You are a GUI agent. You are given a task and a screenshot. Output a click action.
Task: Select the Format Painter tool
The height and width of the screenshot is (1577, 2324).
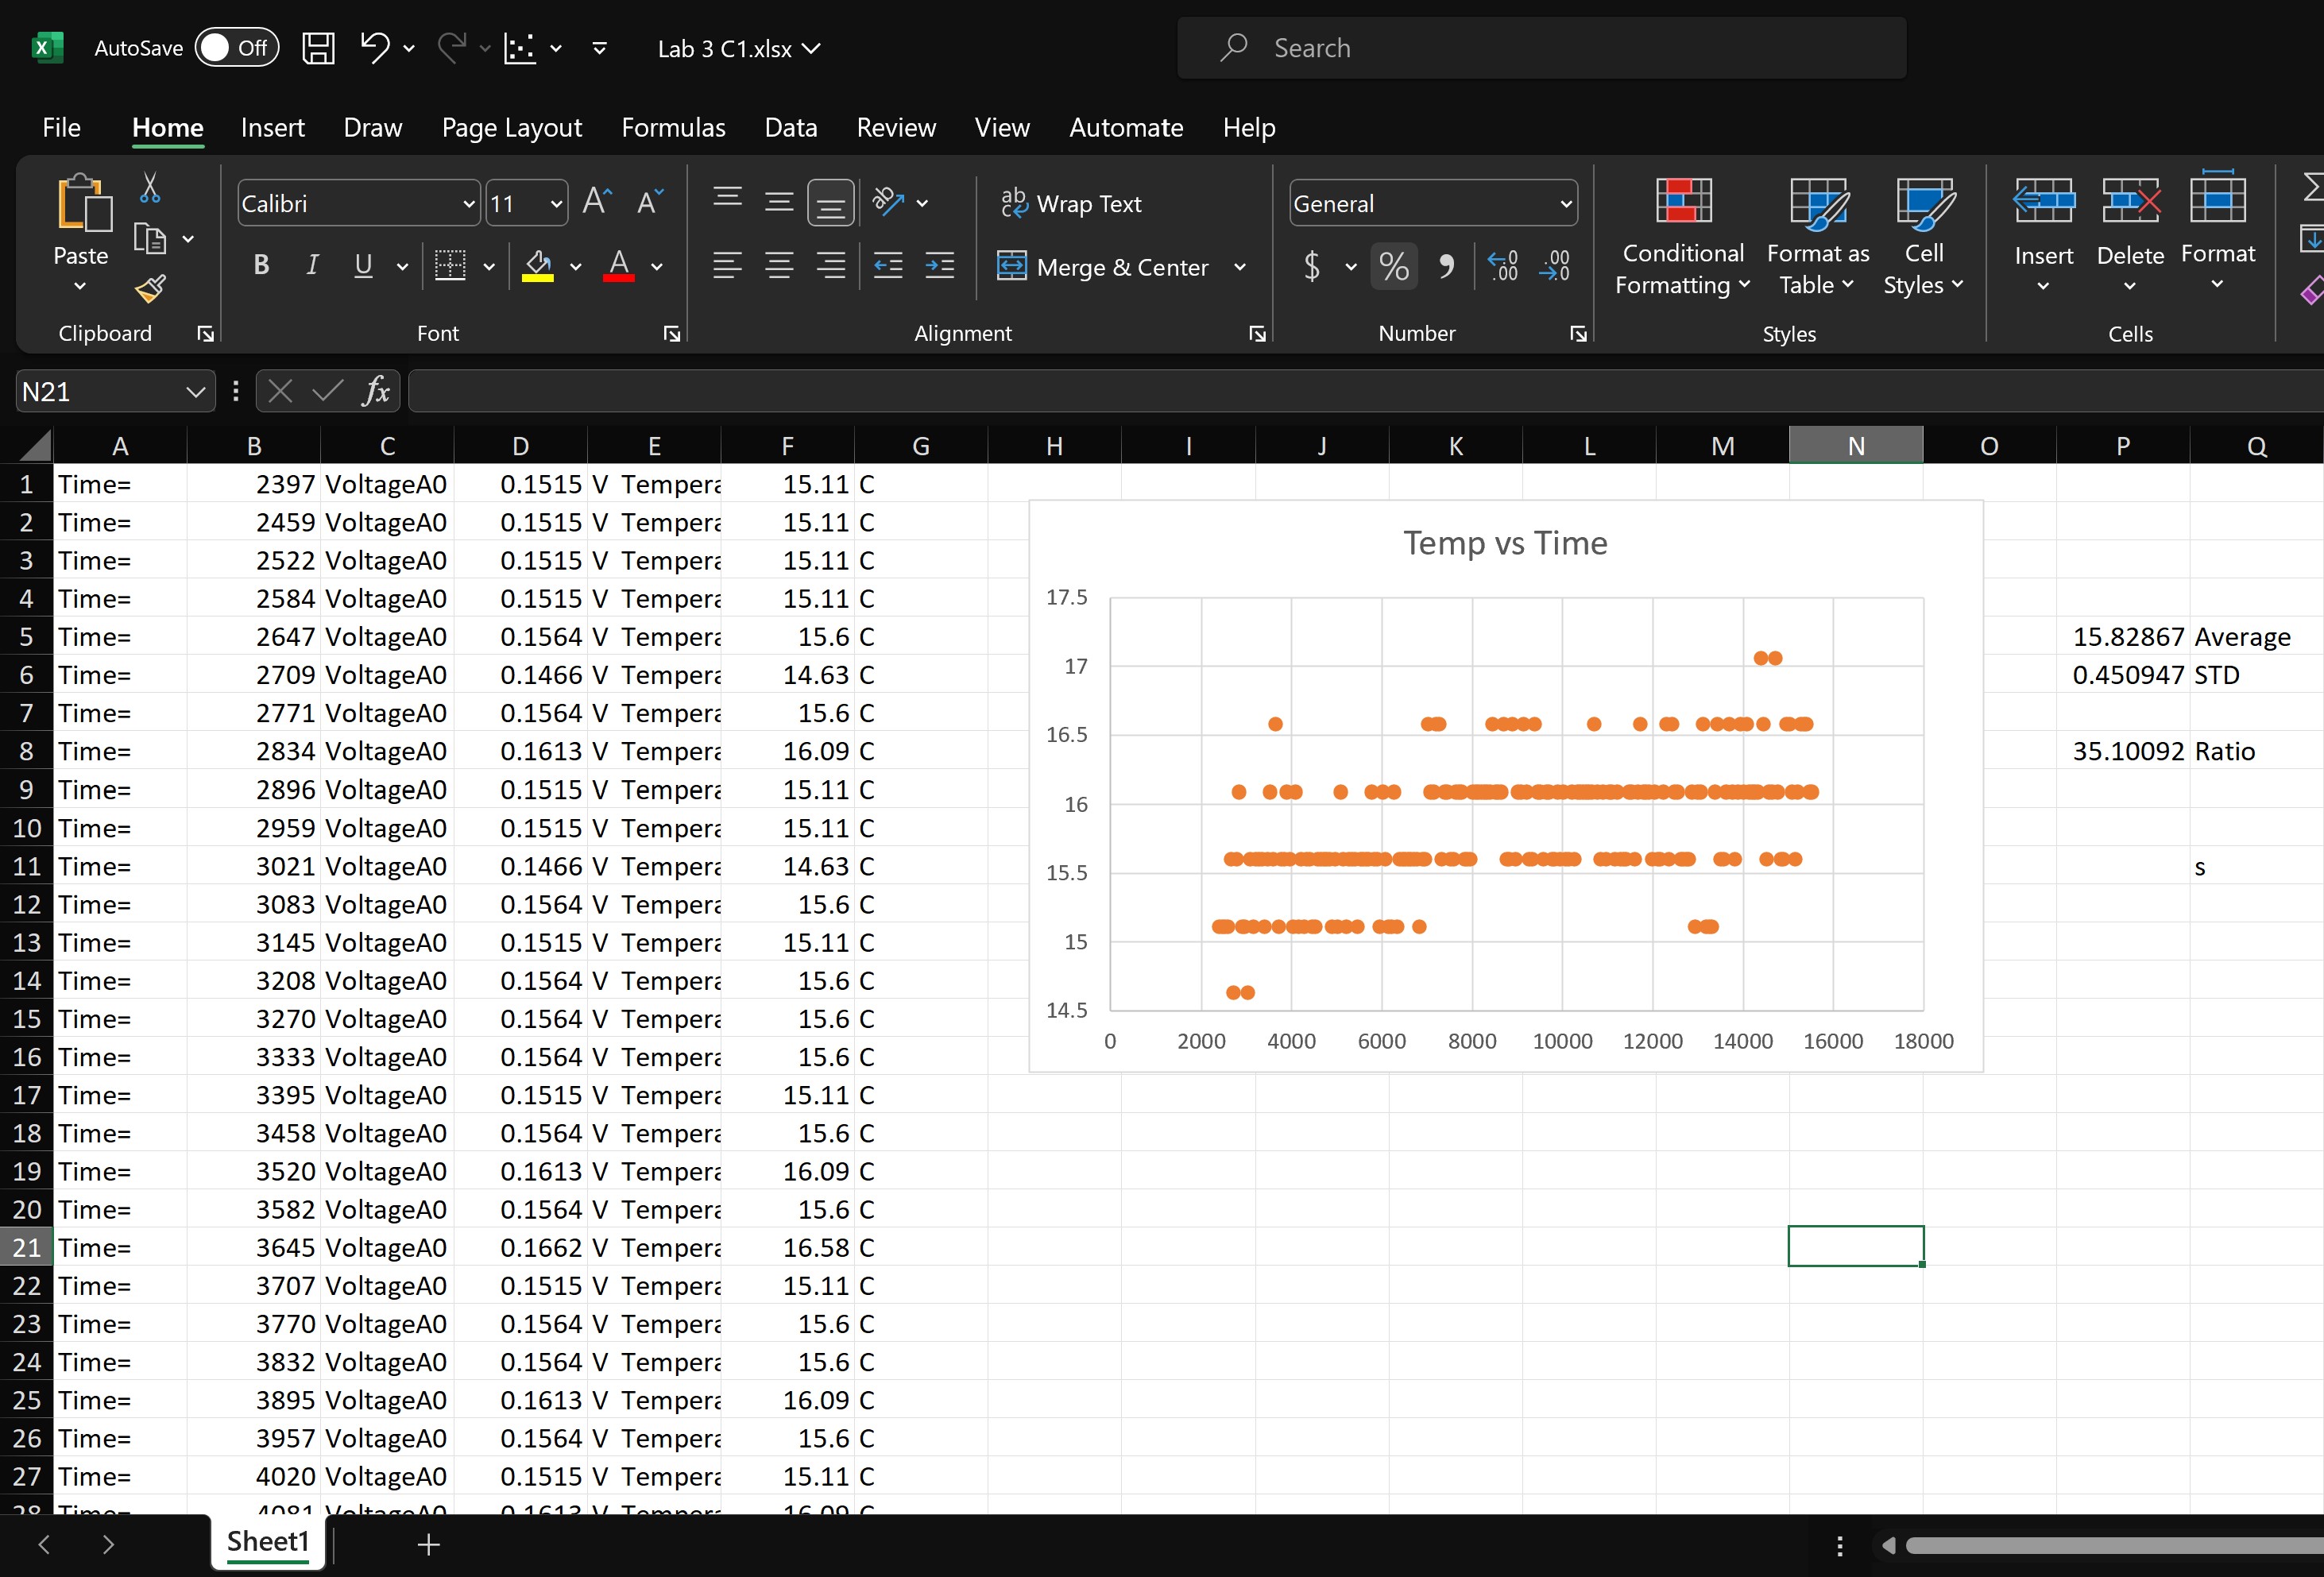152,289
